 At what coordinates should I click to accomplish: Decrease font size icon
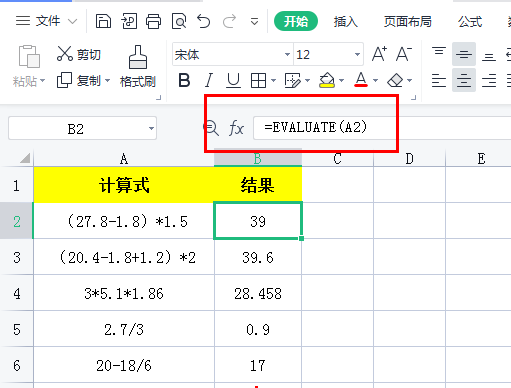coord(404,54)
